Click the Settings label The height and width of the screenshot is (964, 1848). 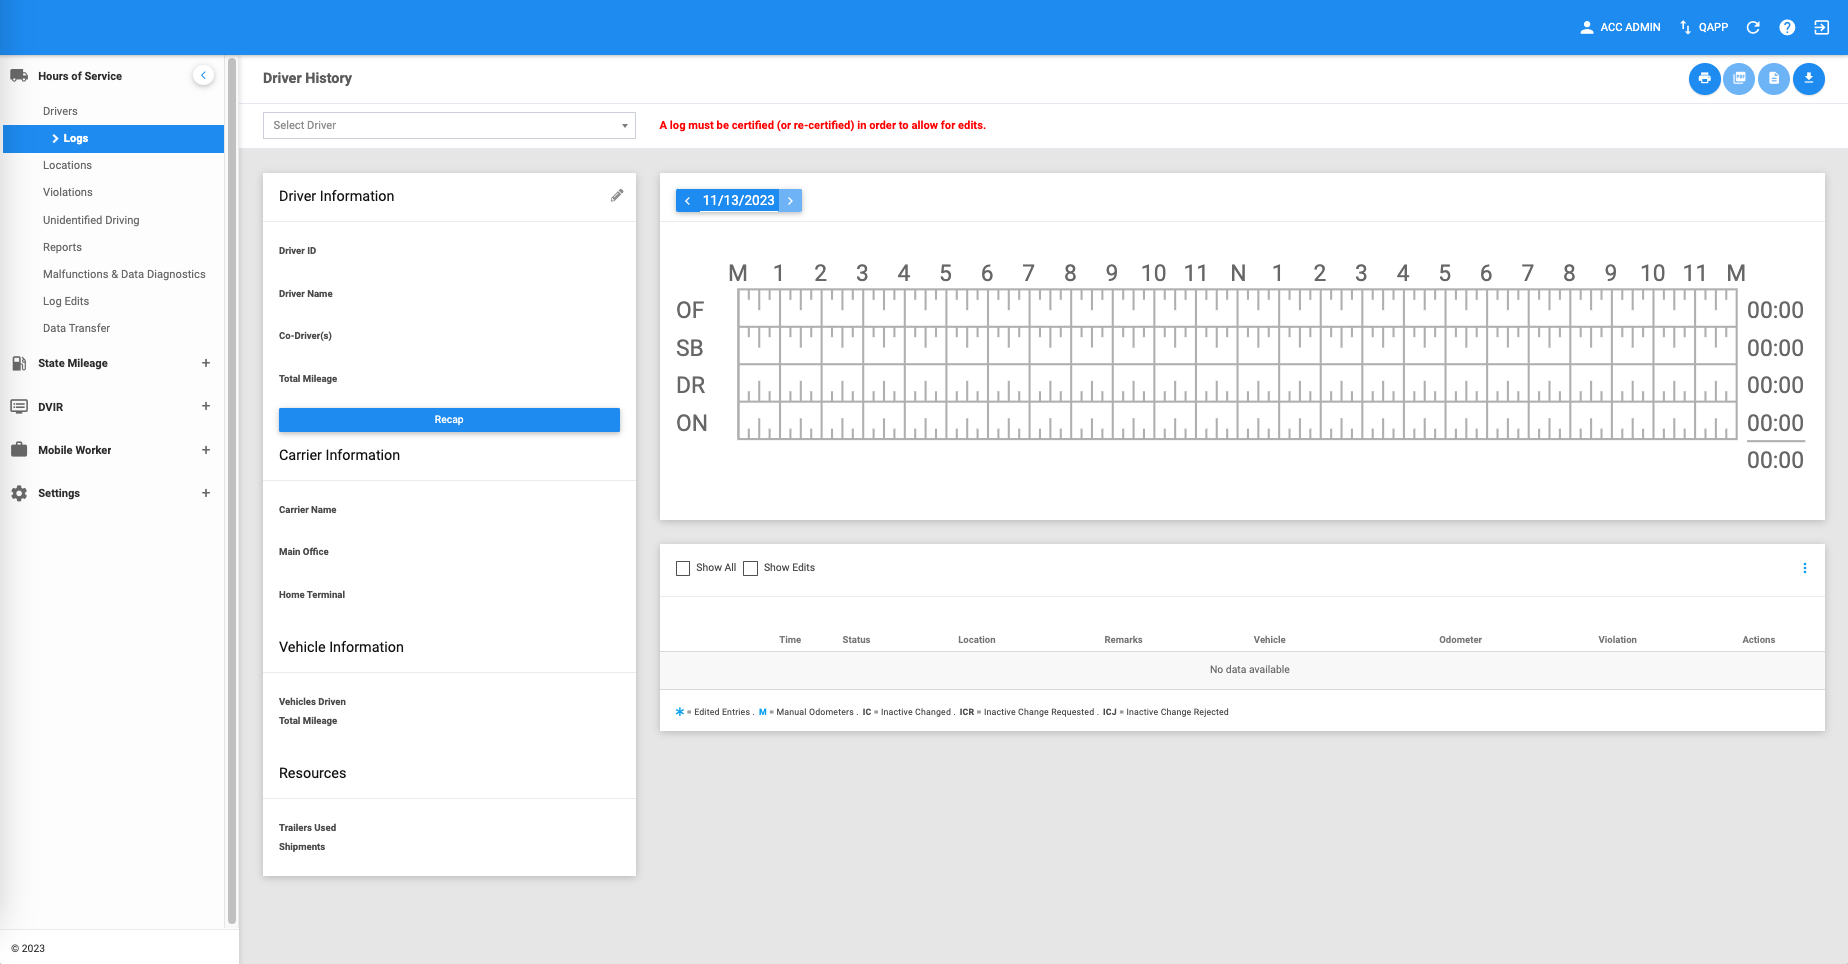pyautogui.click(x=59, y=493)
